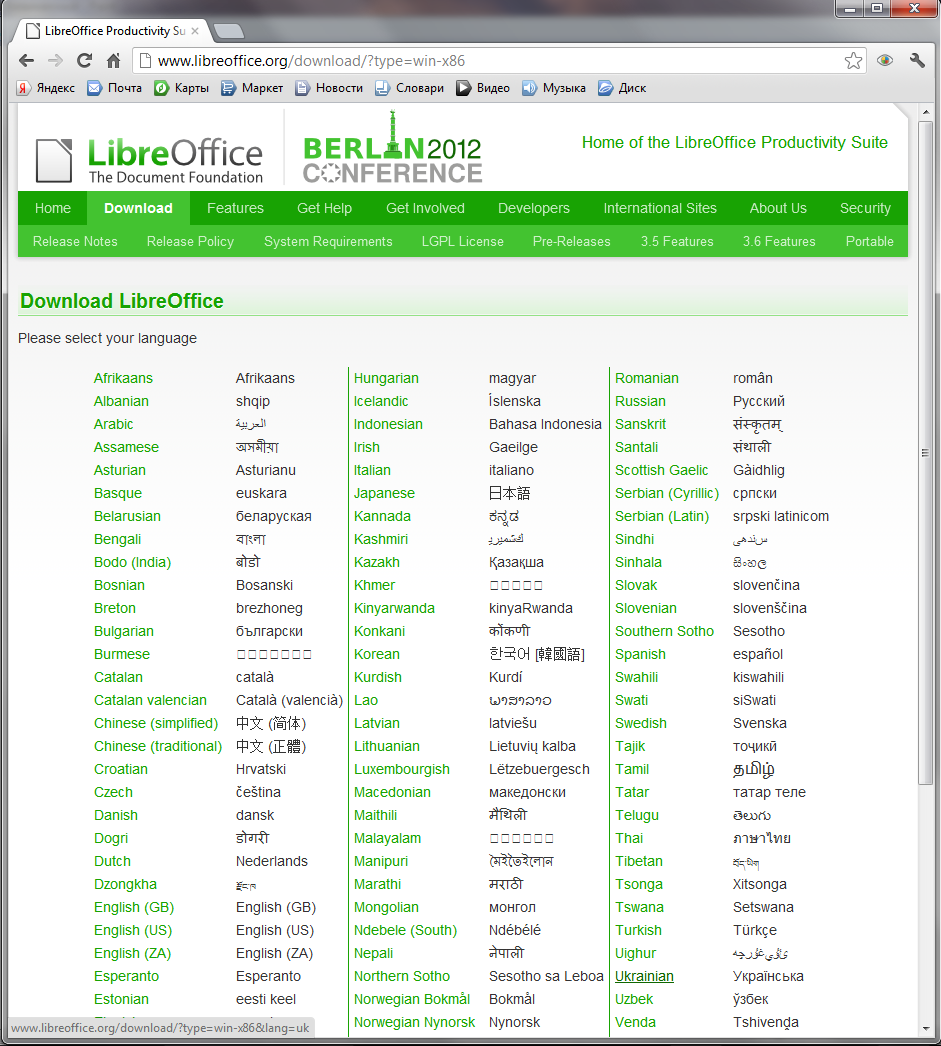This screenshot has width=941, height=1046.
Task: Open the Музыка bookmark
Action: click(x=554, y=88)
